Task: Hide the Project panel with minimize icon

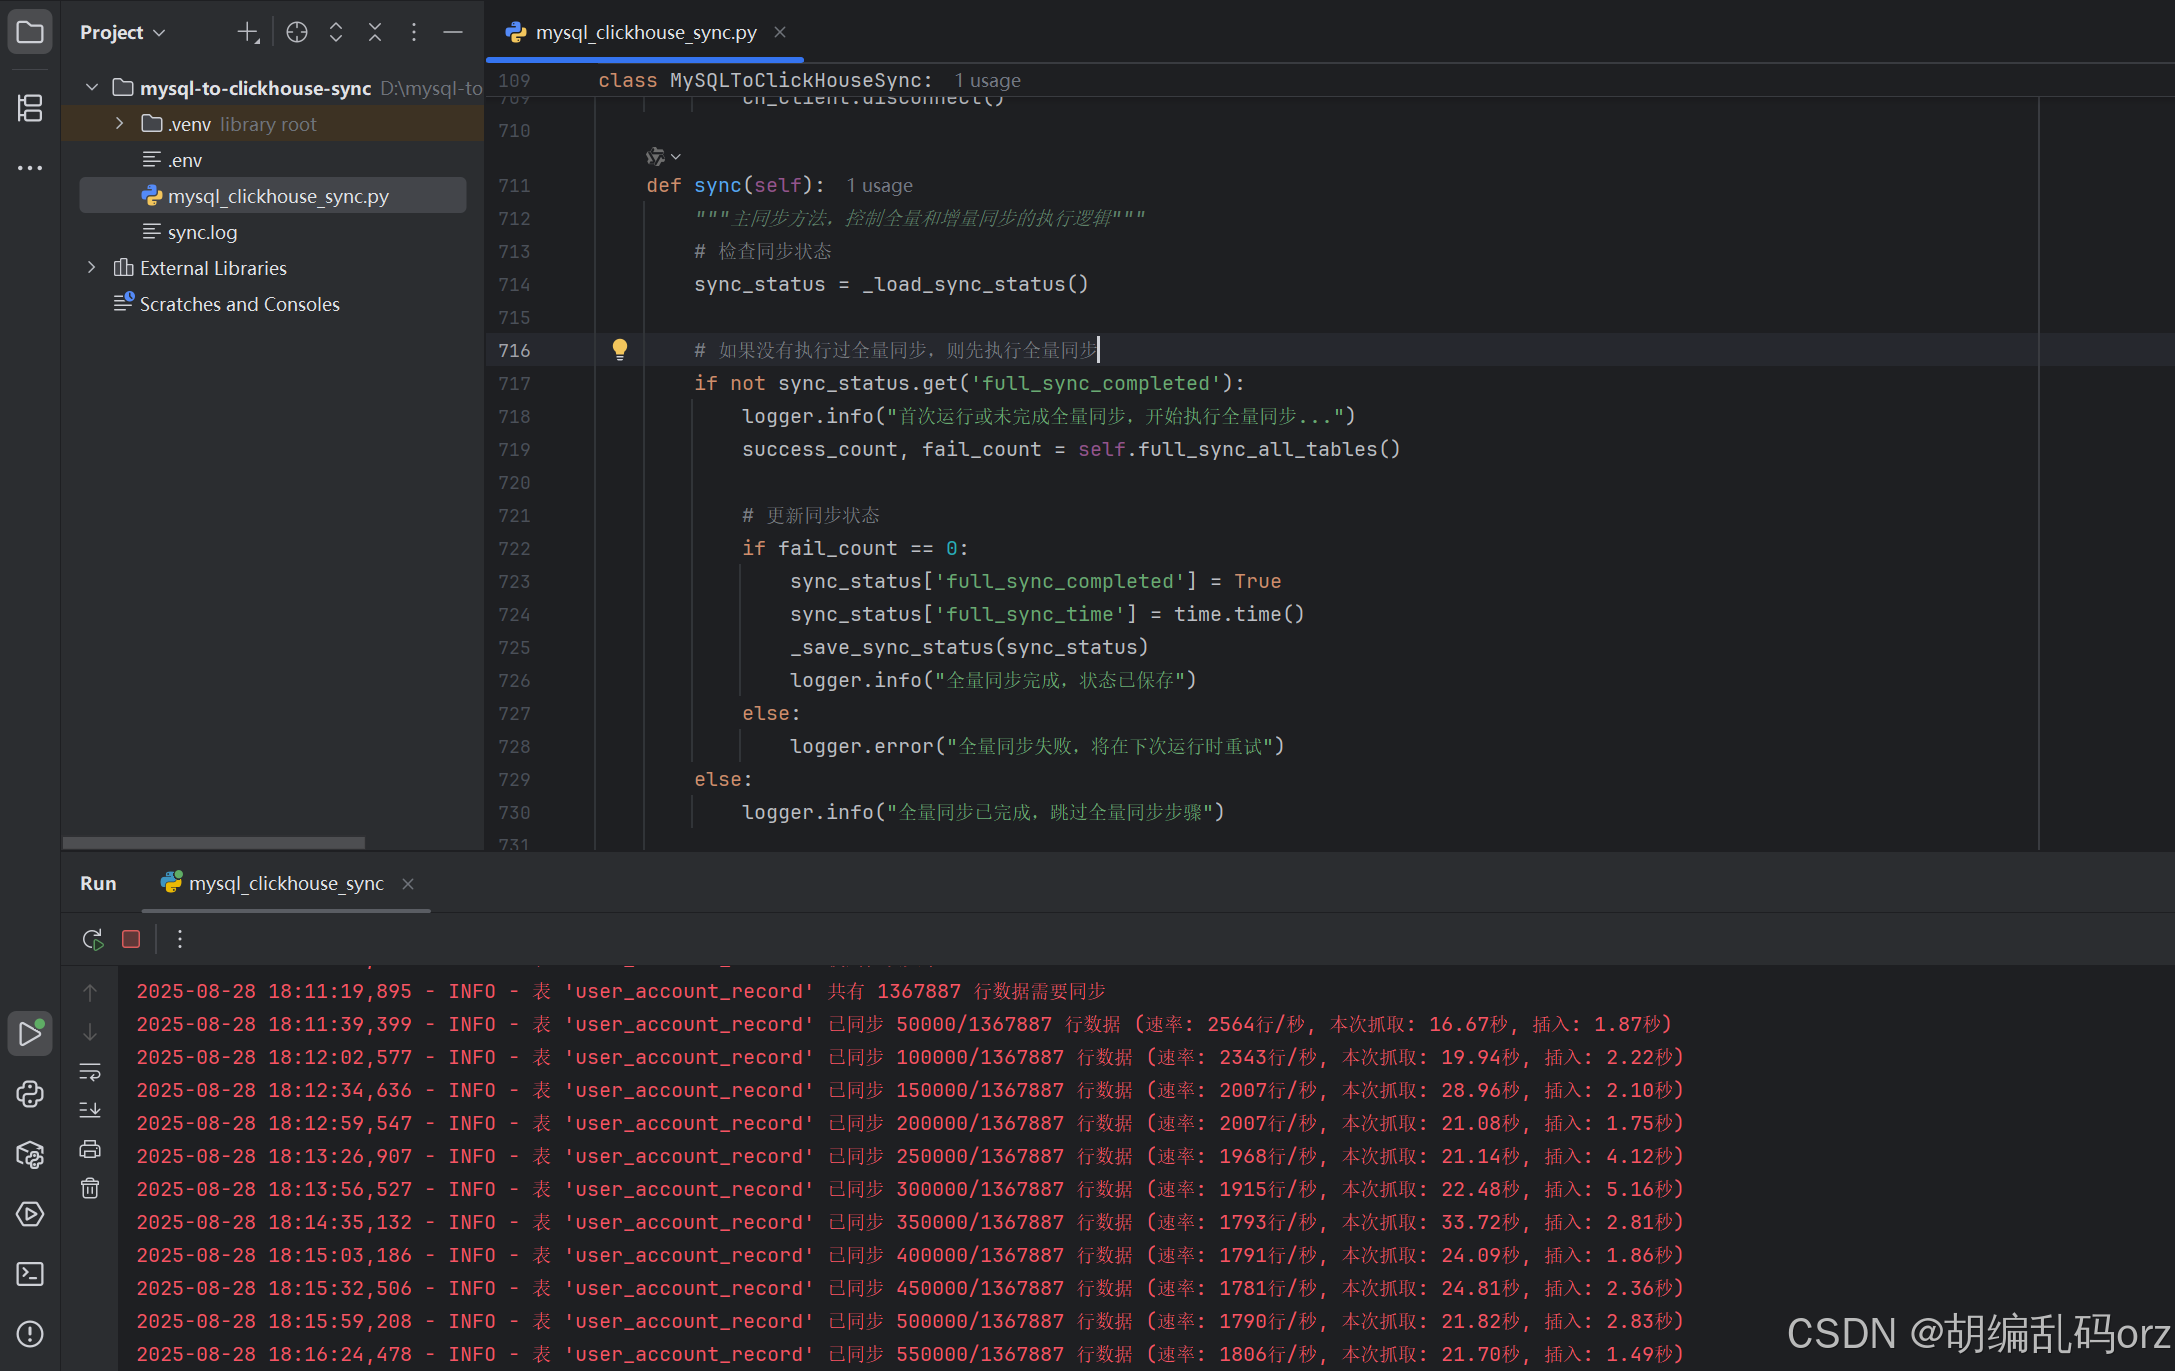Action: pos(453,32)
